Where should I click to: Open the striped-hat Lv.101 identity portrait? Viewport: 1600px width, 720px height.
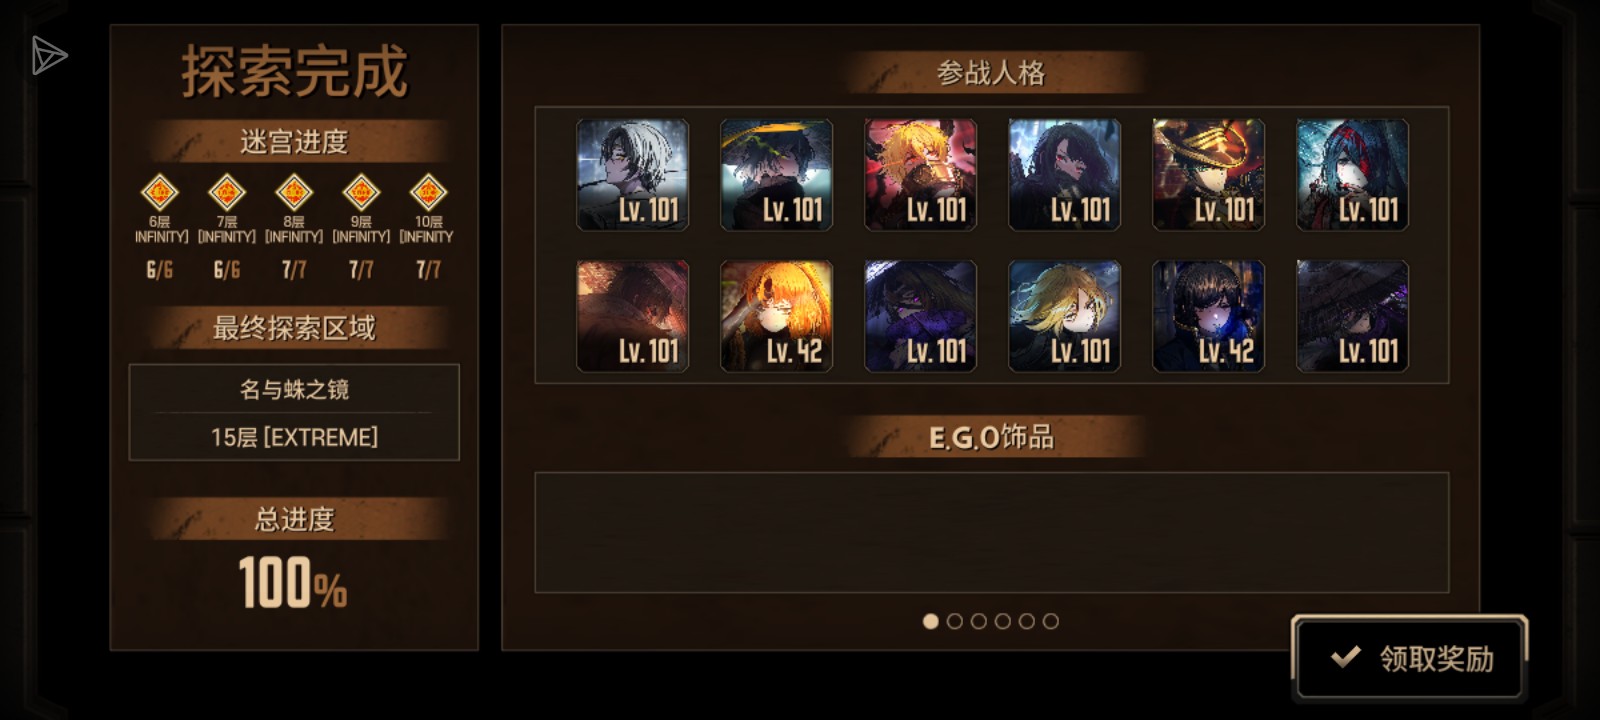(x=1209, y=175)
